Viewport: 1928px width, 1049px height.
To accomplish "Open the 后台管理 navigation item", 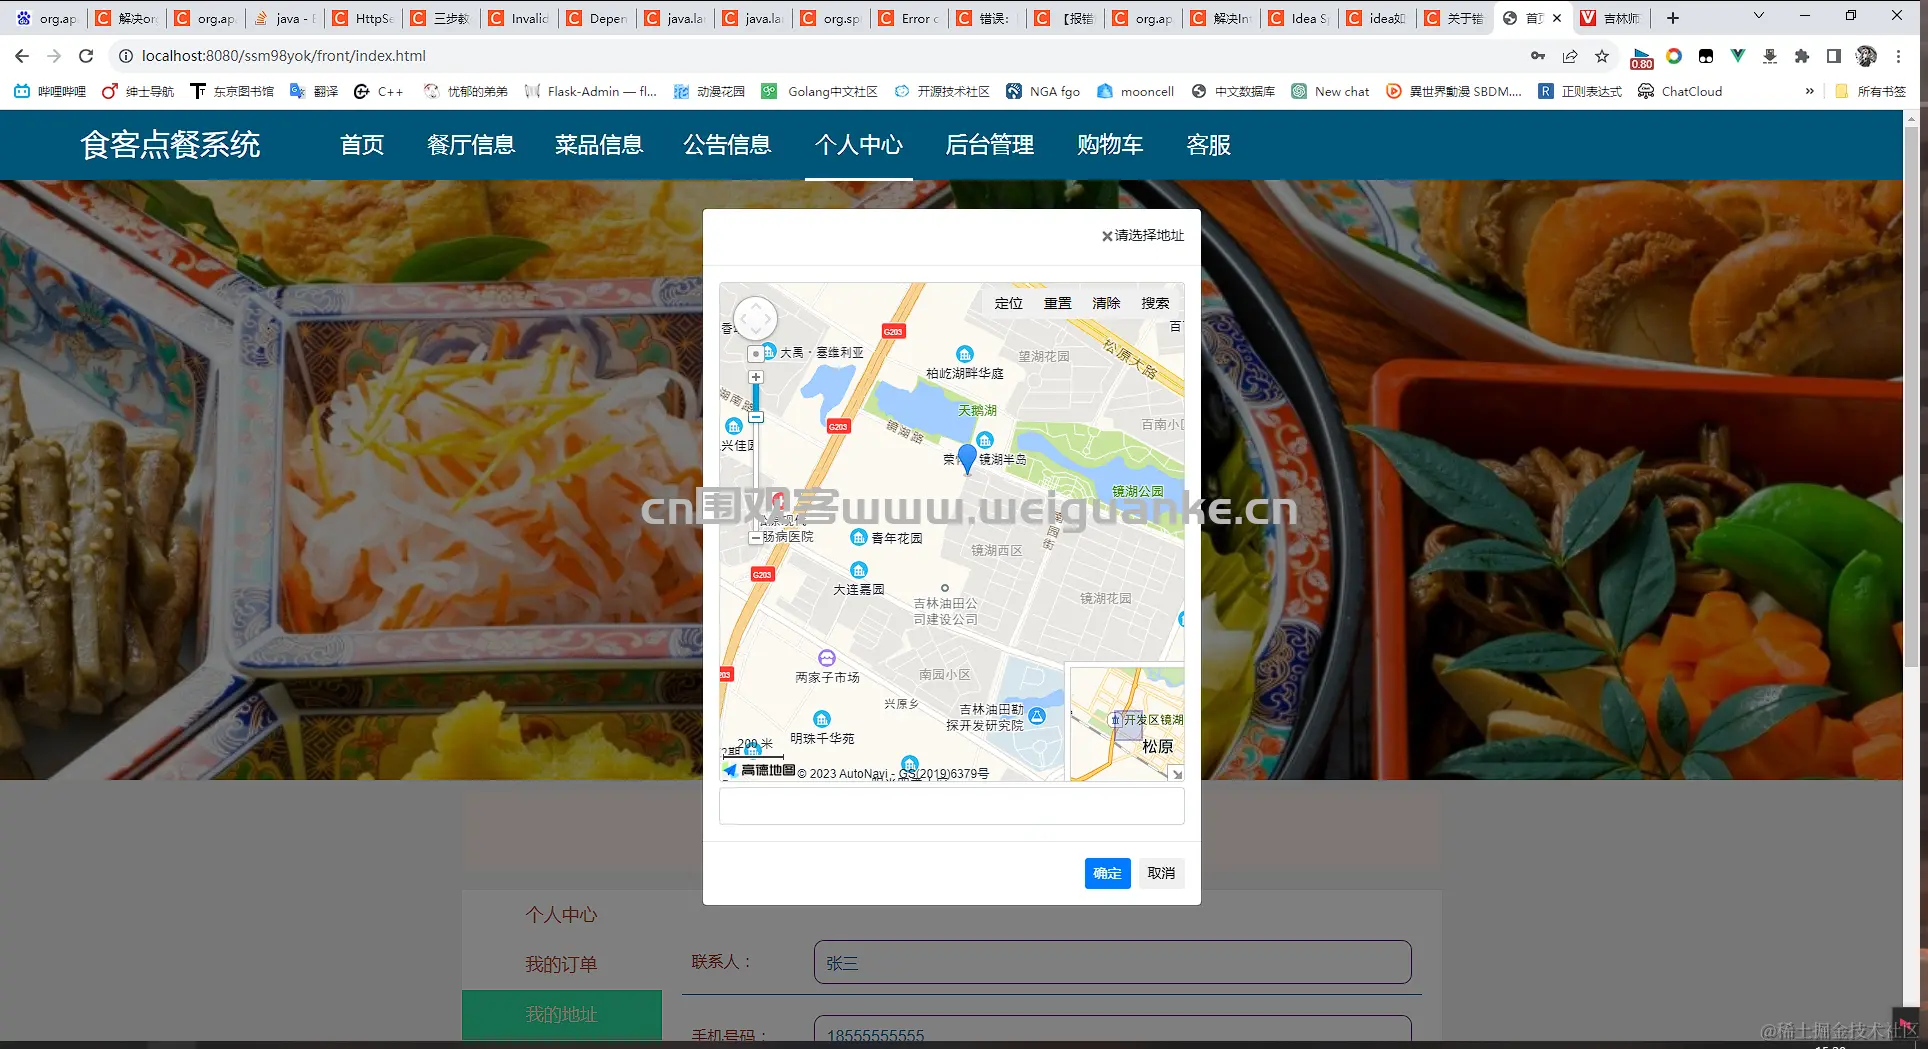I will (990, 145).
